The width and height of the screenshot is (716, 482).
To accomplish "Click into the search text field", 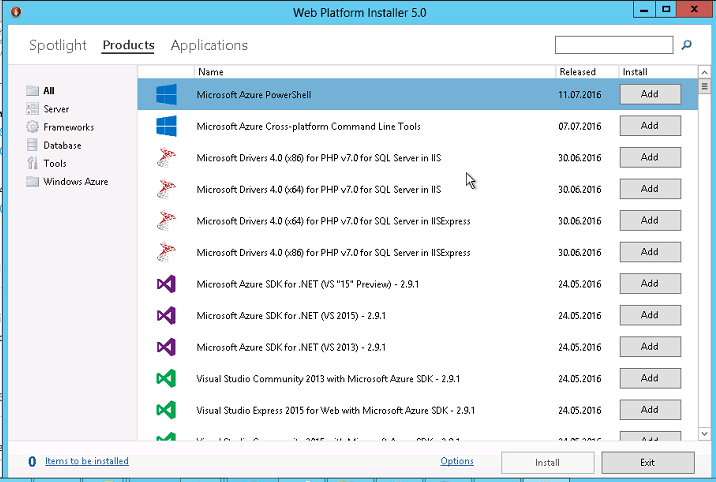I will pyautogui.click(x=613, y=45).
